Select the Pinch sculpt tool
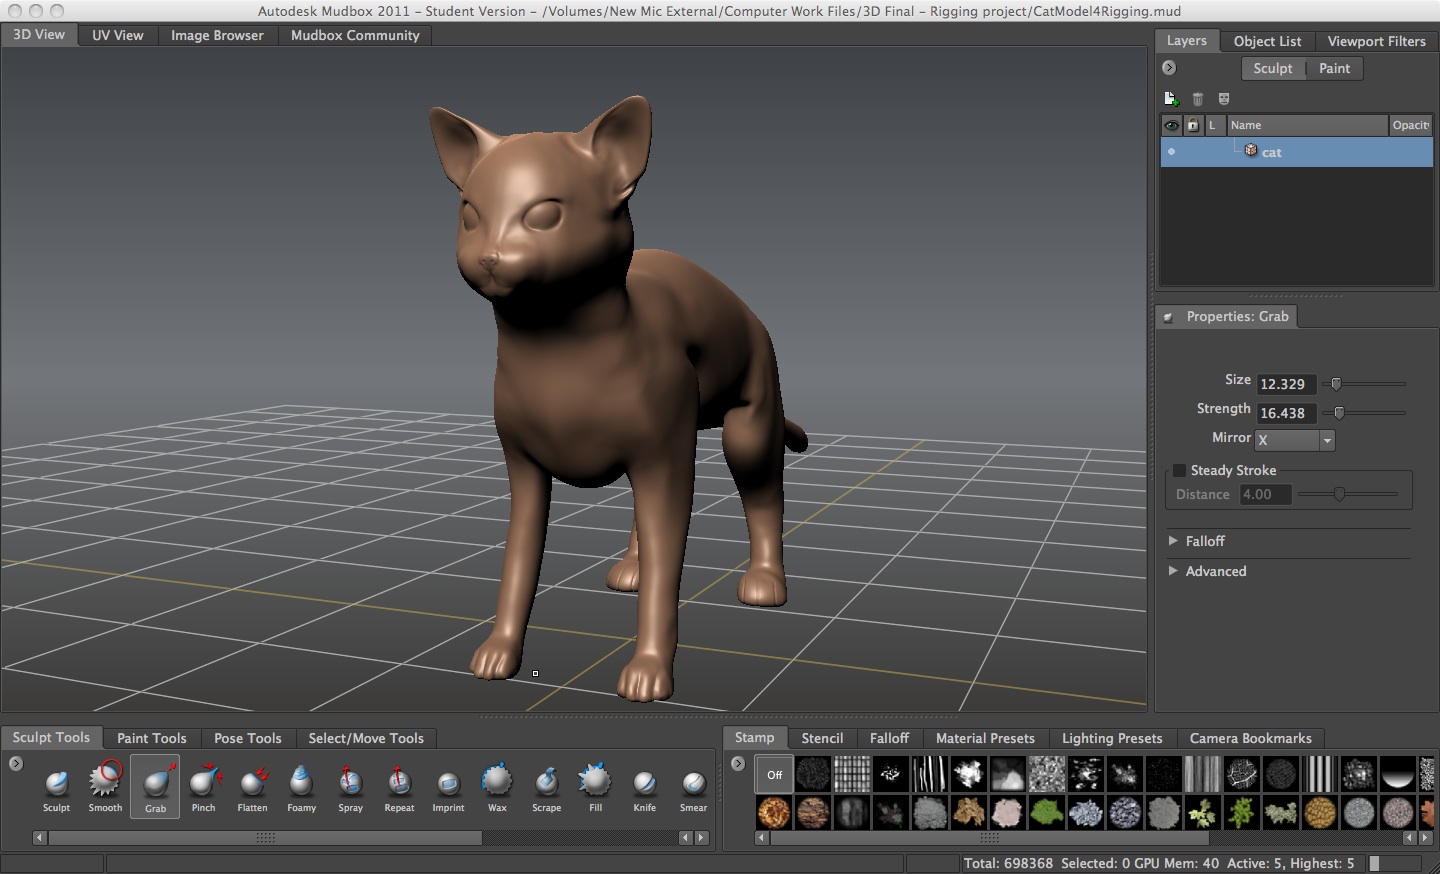The height and width of the screenshot is (874, 1440). (x=203, y=786)
